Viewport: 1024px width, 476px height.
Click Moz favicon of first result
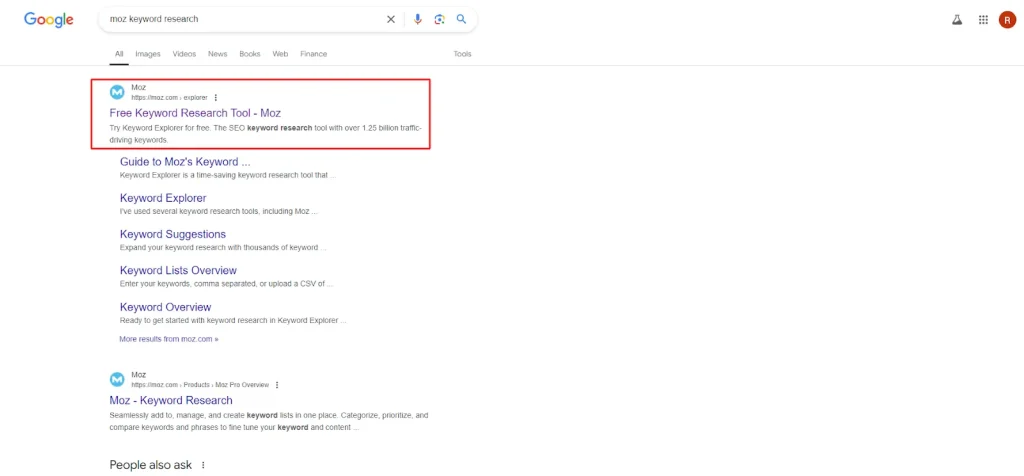117,92
